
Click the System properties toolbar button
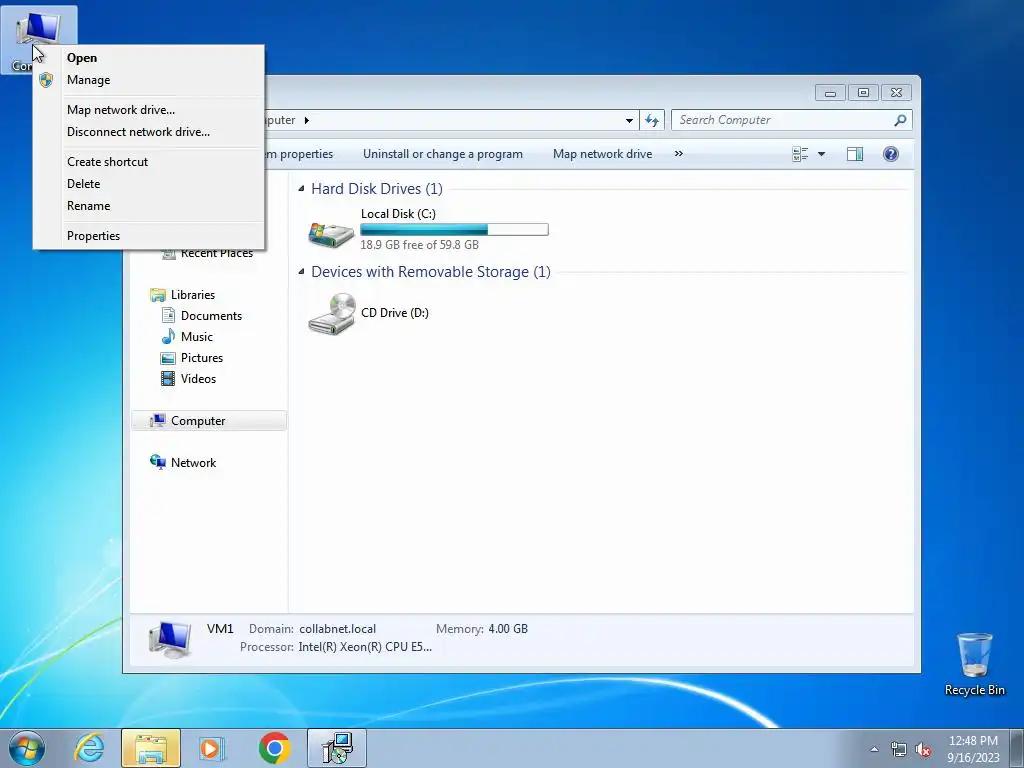click(x=301, y=154)
